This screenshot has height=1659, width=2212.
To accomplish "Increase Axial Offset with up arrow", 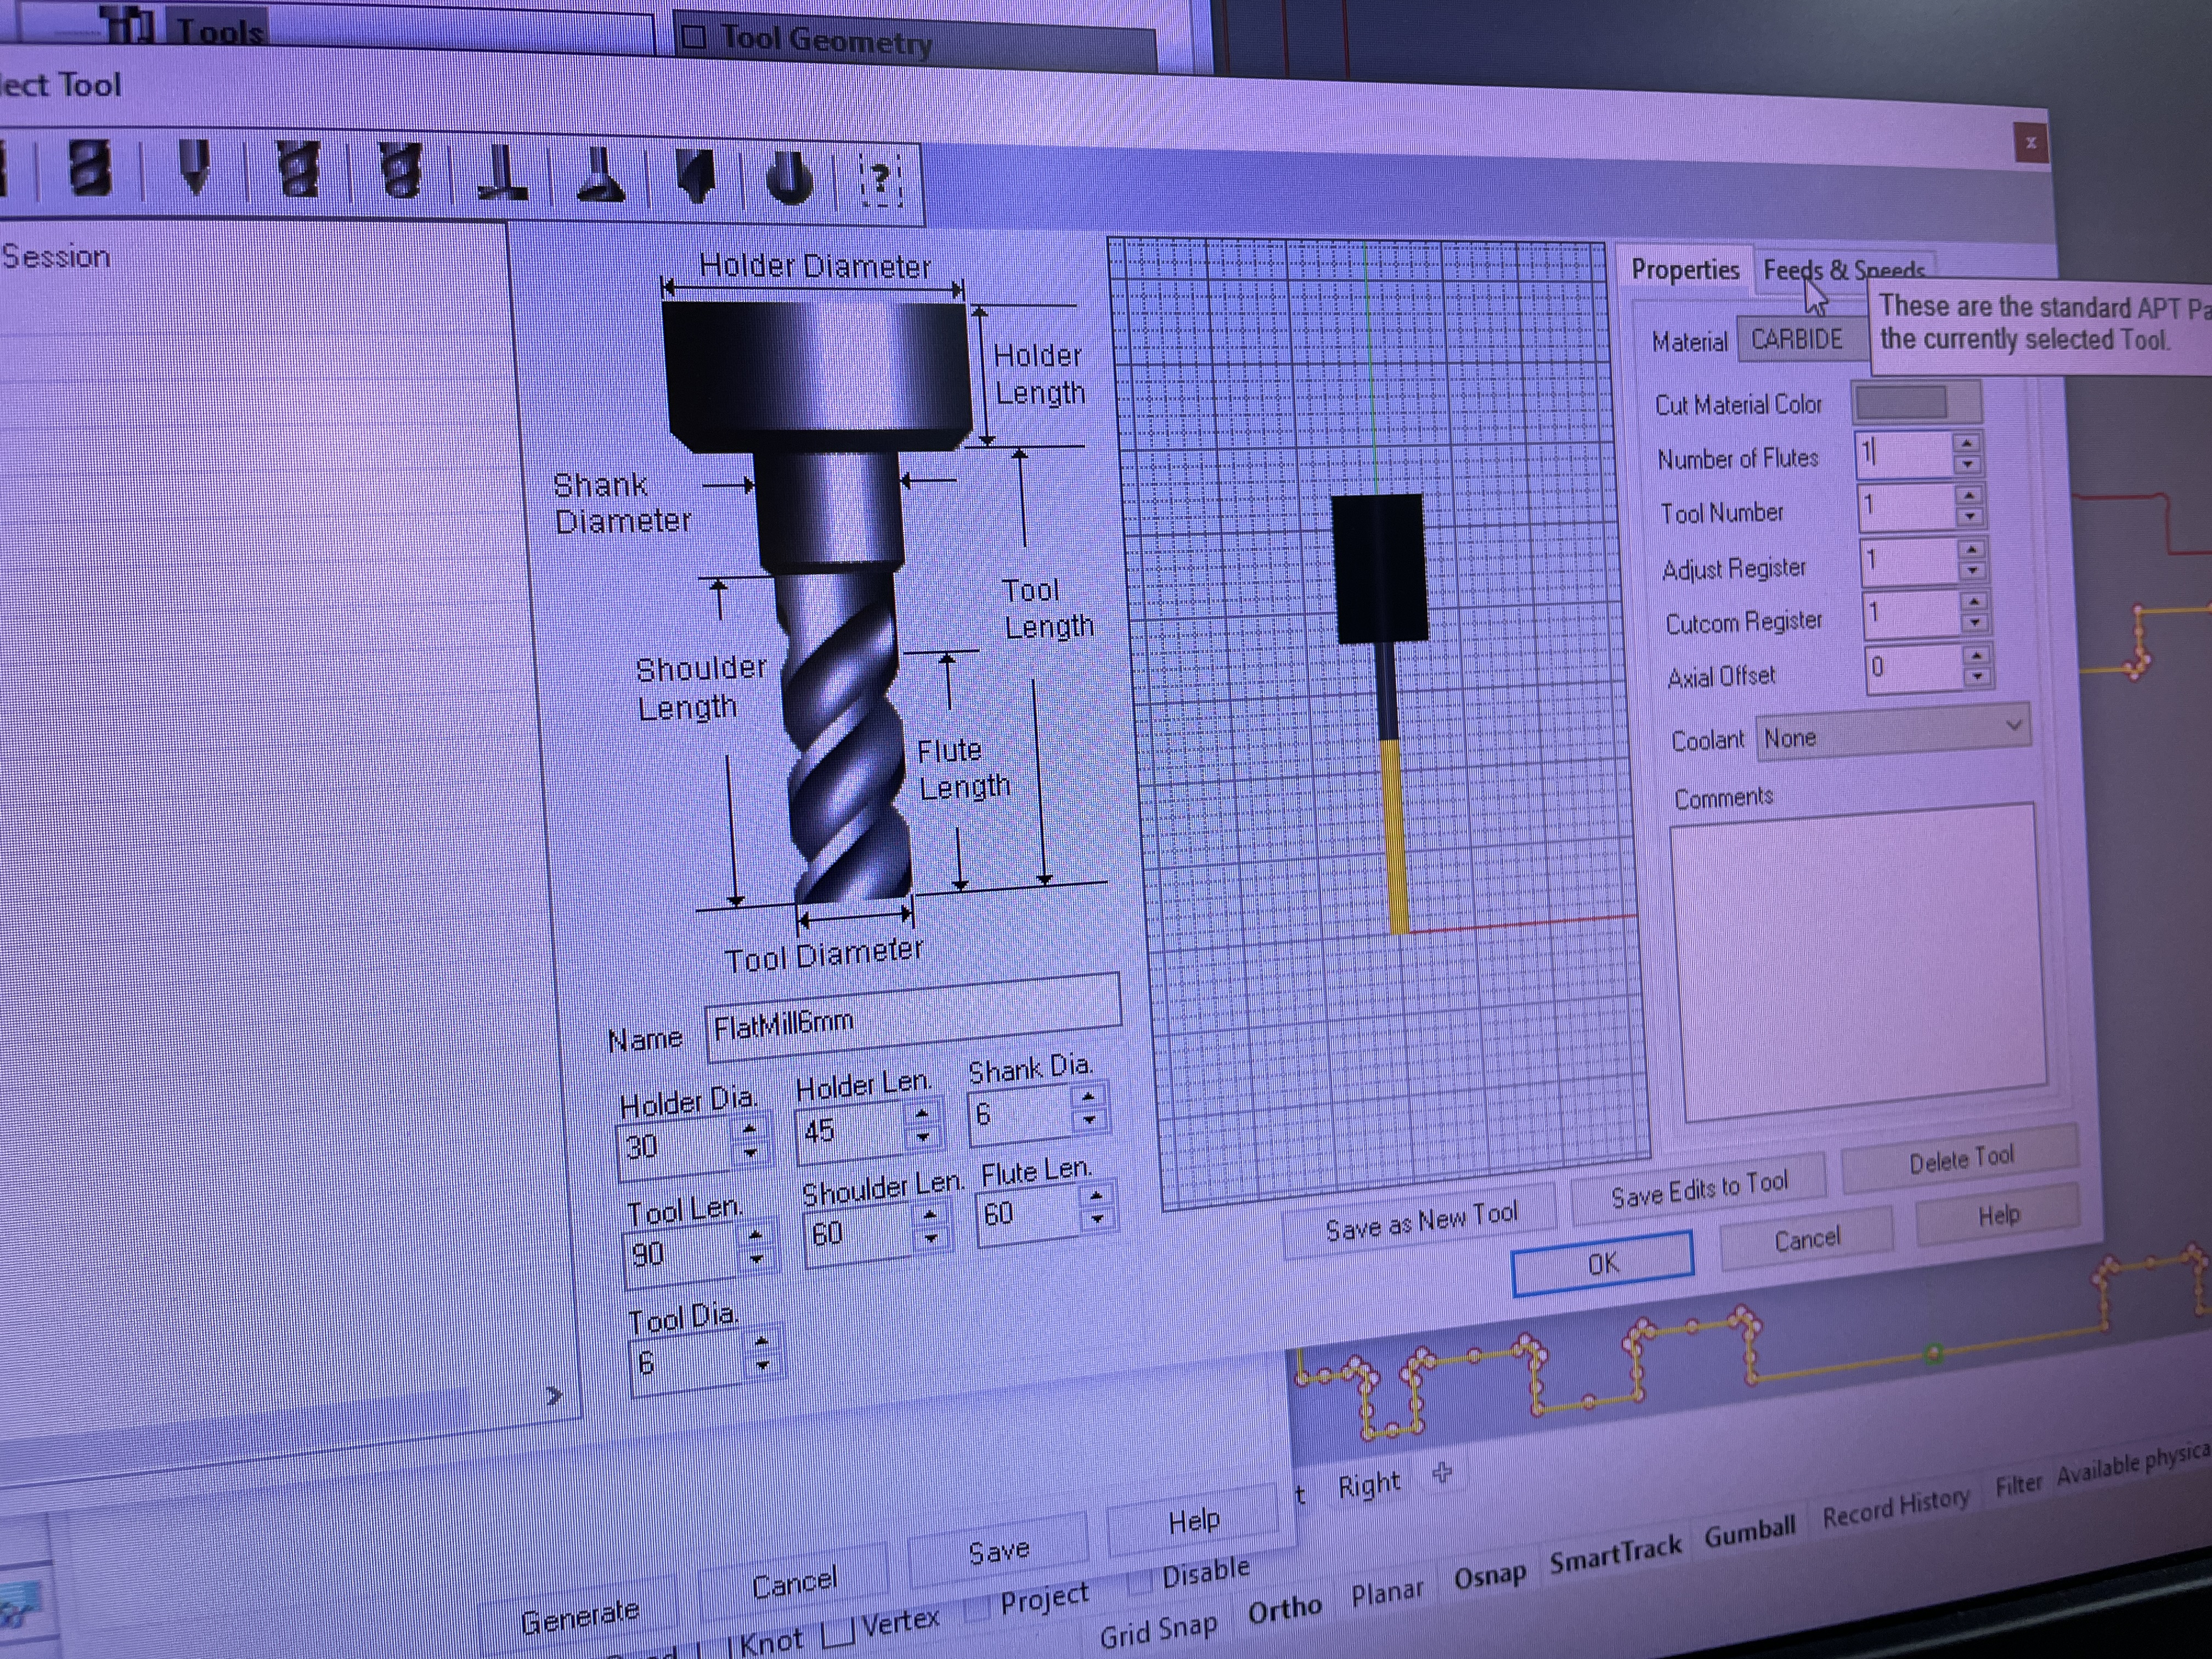I will coord(1976,656).
